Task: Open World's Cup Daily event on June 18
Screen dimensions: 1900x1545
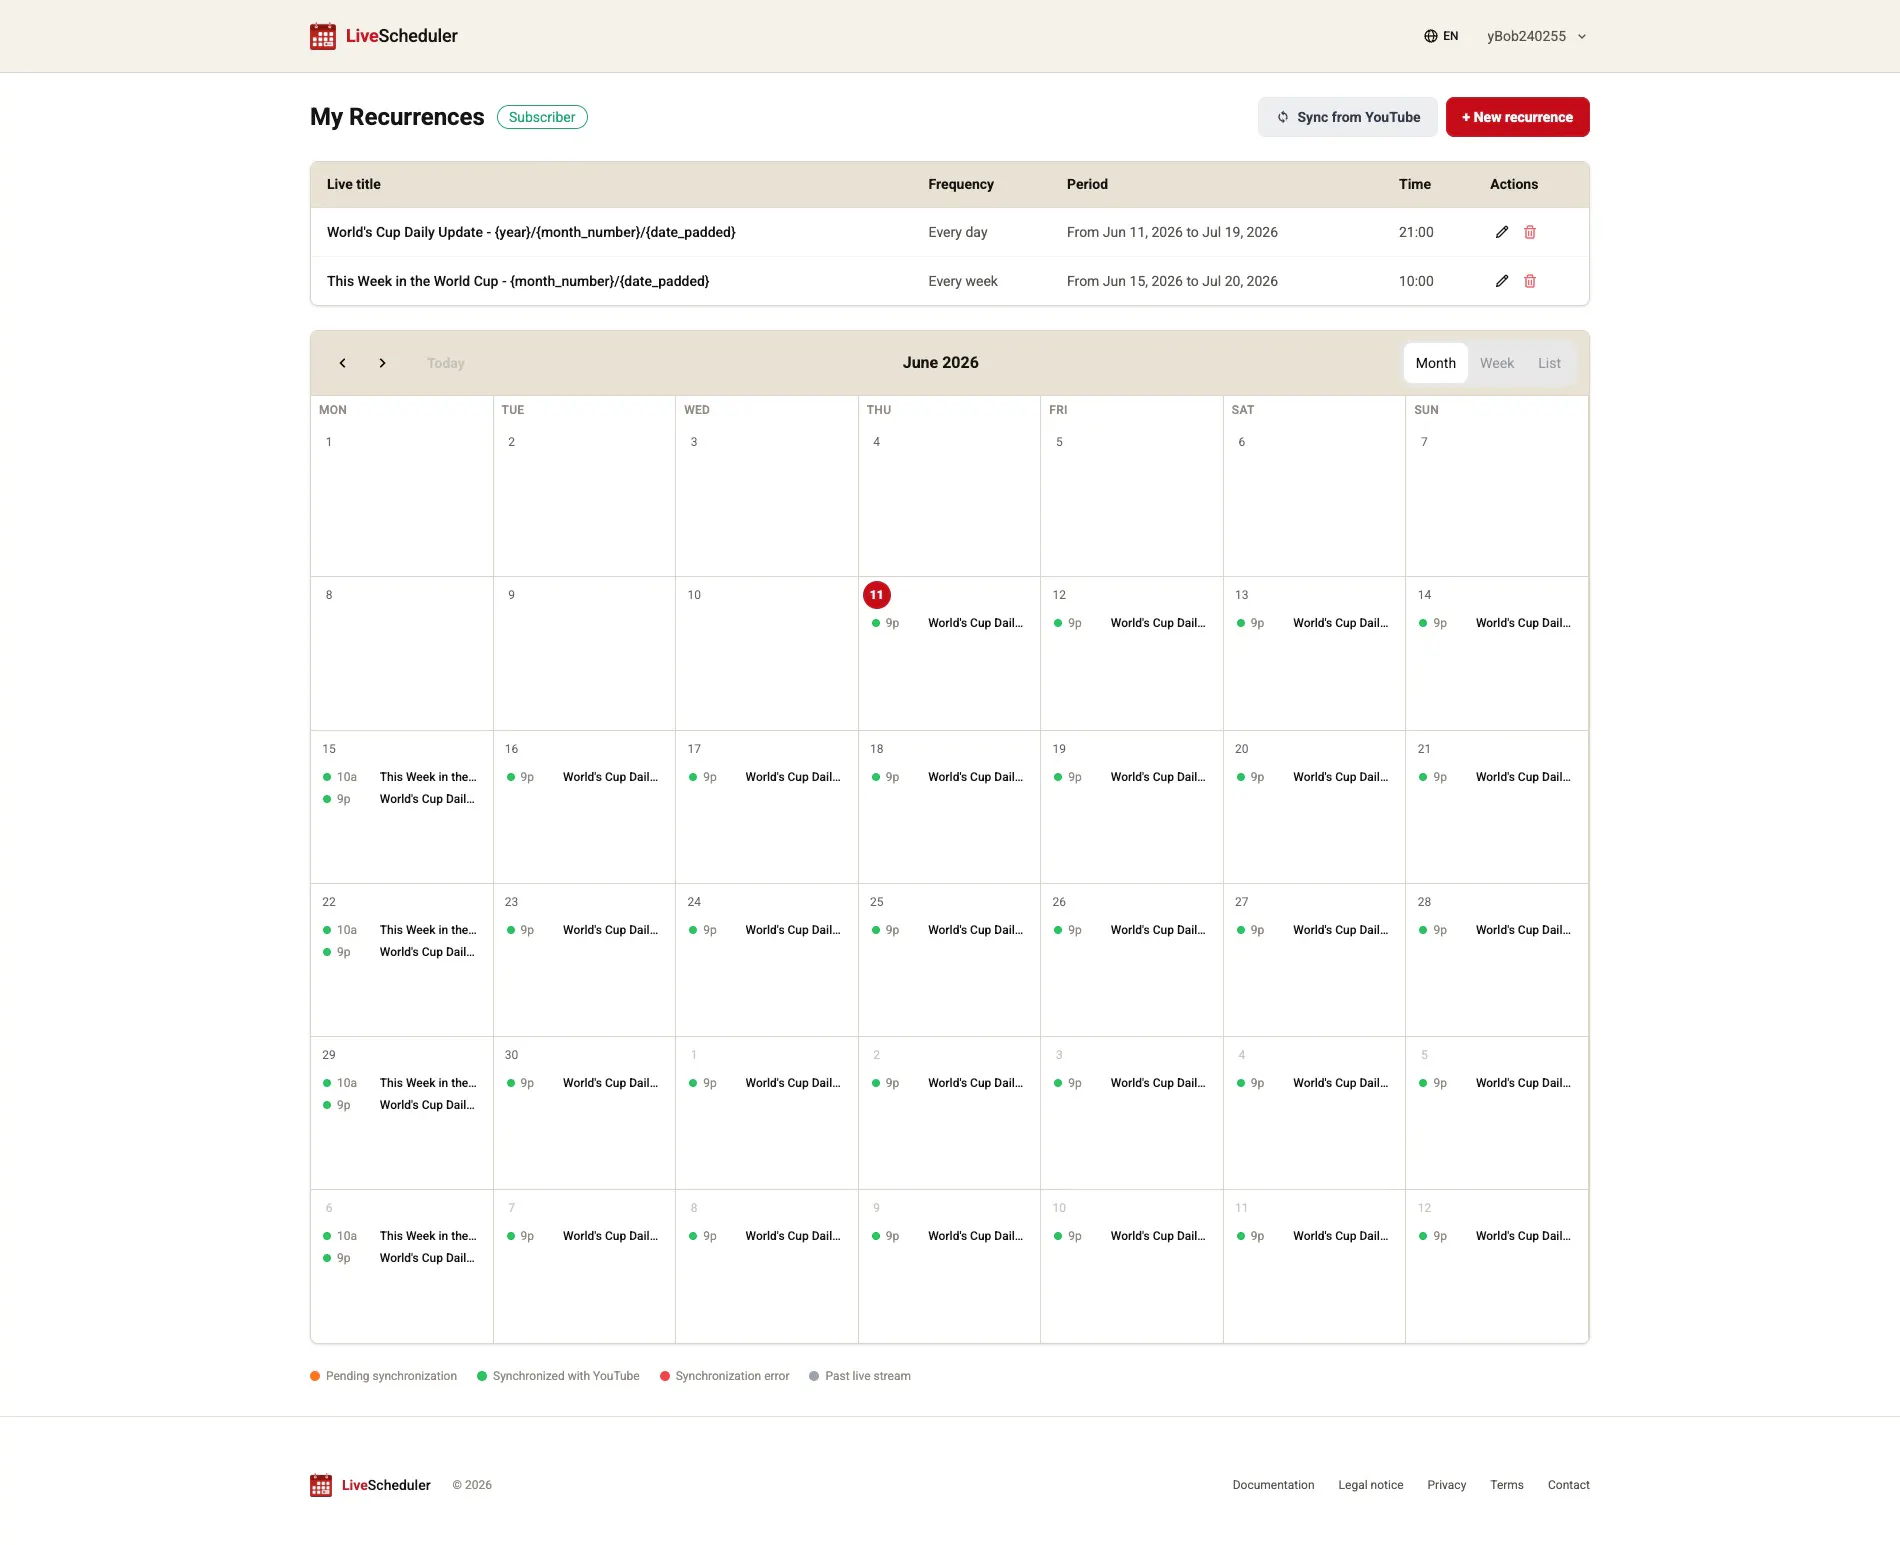Action: pos(948,777)
